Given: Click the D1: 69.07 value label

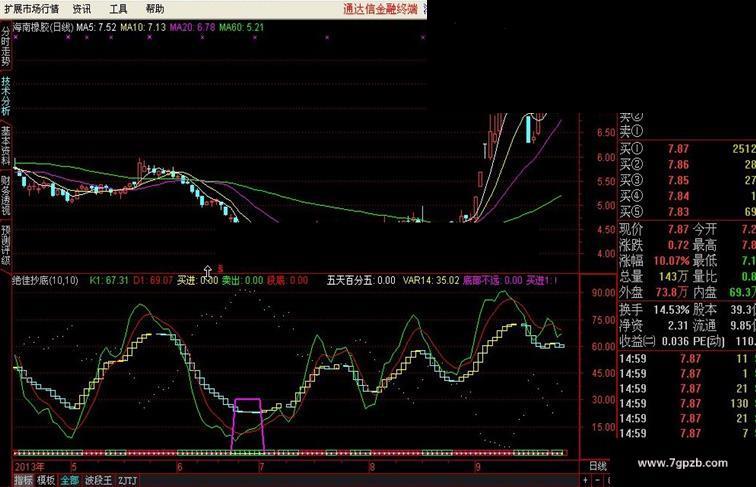Looking at the screenshot, I should [x=152, y=281].
